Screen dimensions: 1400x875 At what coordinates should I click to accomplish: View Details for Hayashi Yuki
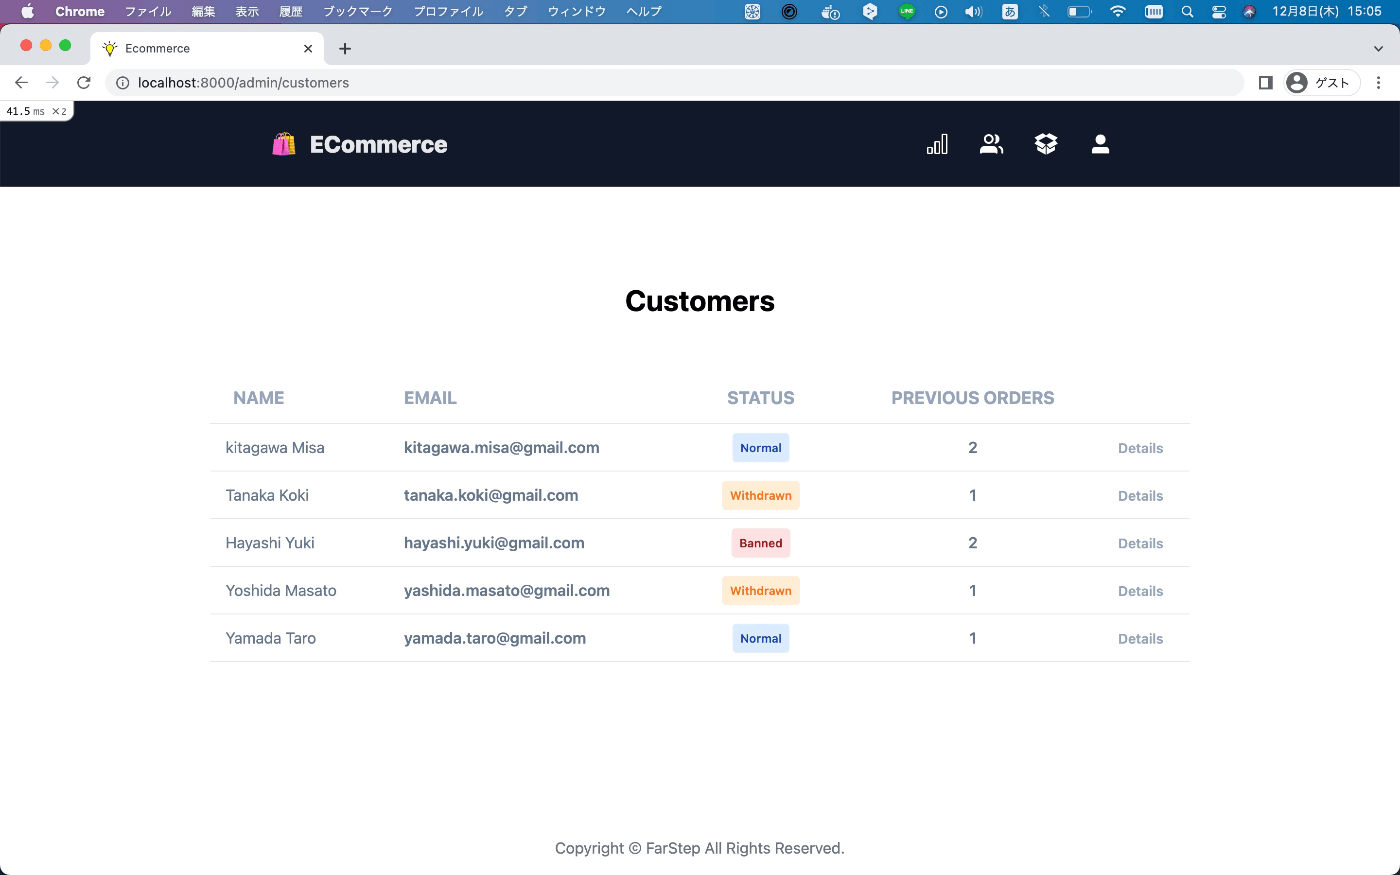pyautogui.click(x=1140, y=543)
